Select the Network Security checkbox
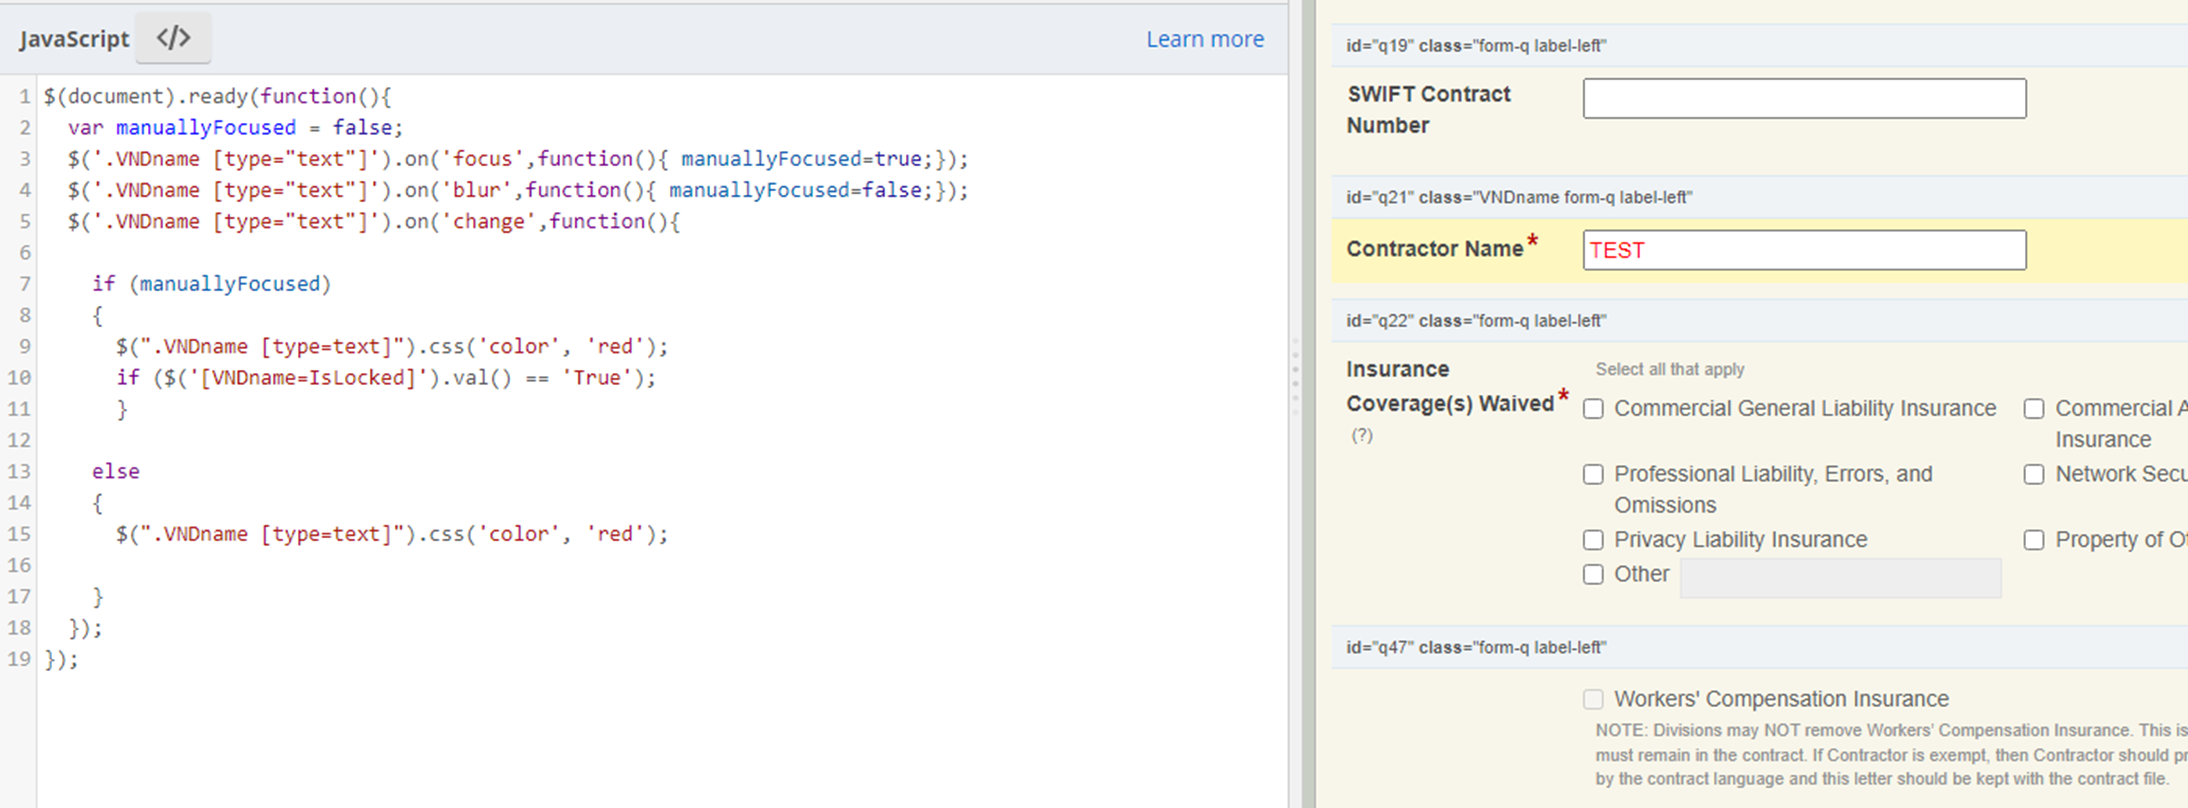Viewport: 2188px width, 808px height. pyautogui.click(x=2033, y=474)
